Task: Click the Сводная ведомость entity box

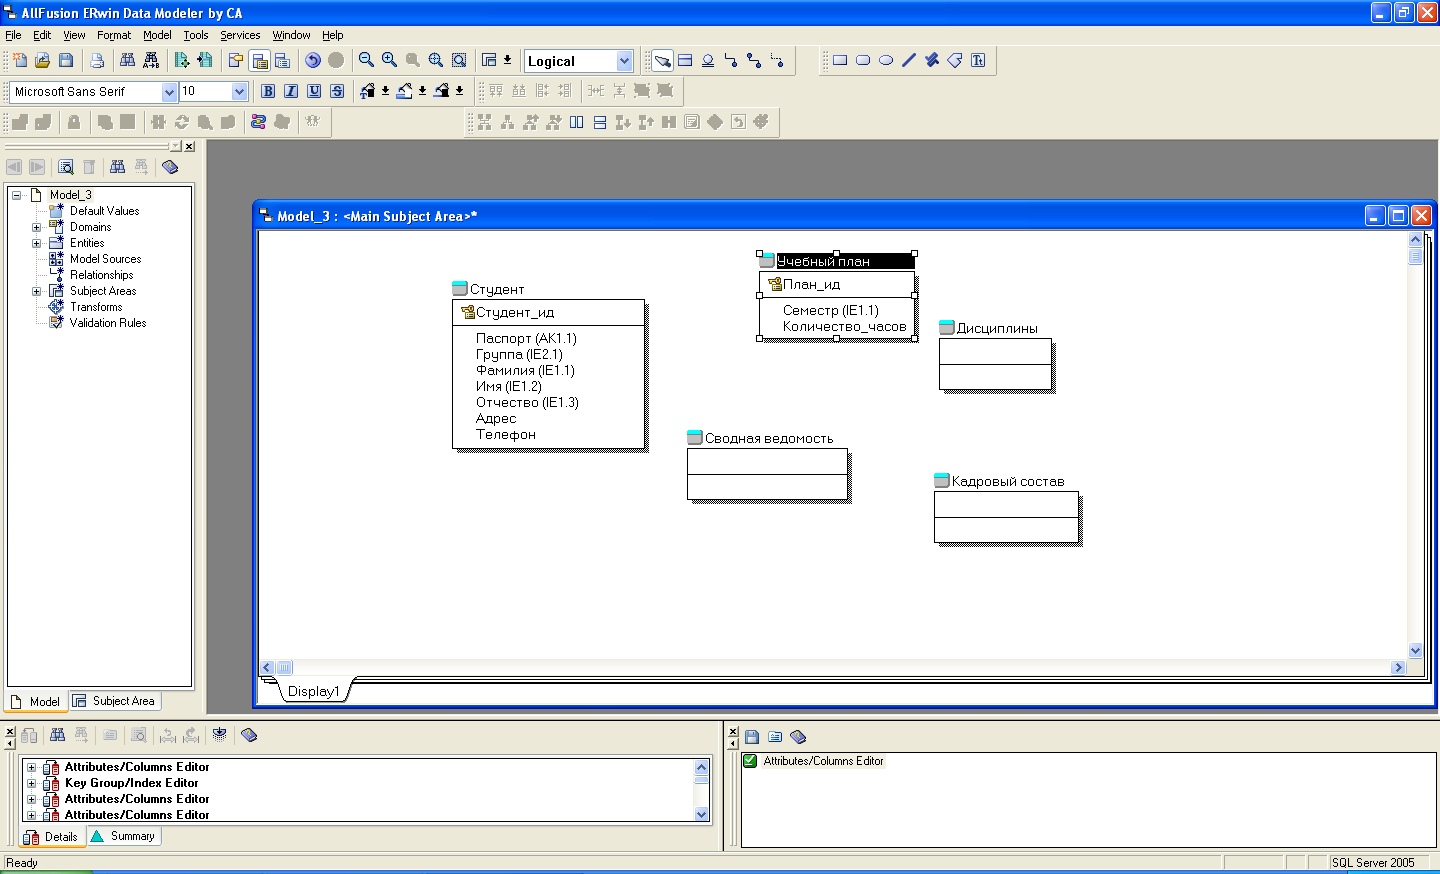Action: [x=767, y=474]
